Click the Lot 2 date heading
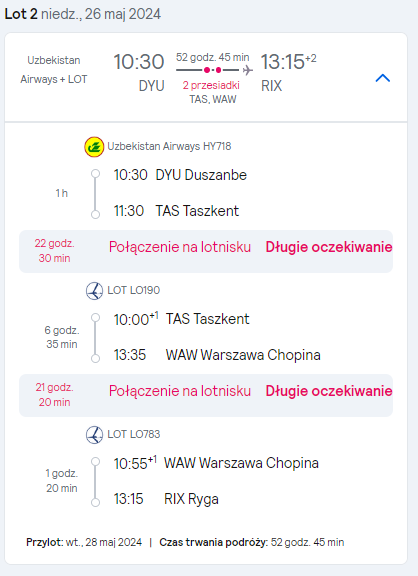This screenshot has width=418, height=576. coord(83,14)
